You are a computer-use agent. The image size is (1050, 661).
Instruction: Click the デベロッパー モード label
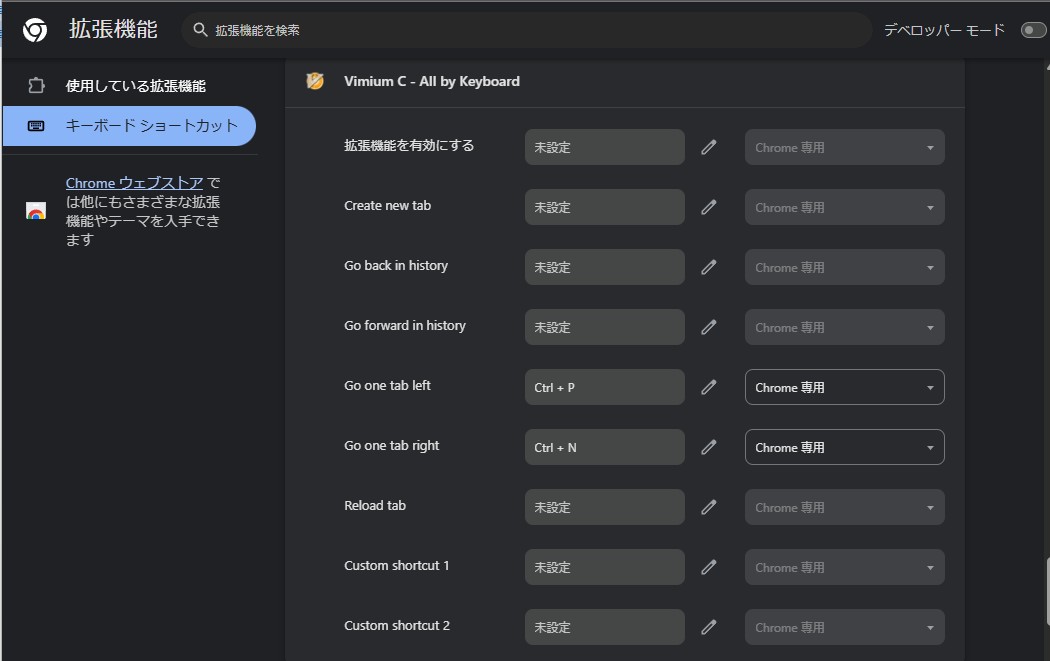(x=944, y=30)
